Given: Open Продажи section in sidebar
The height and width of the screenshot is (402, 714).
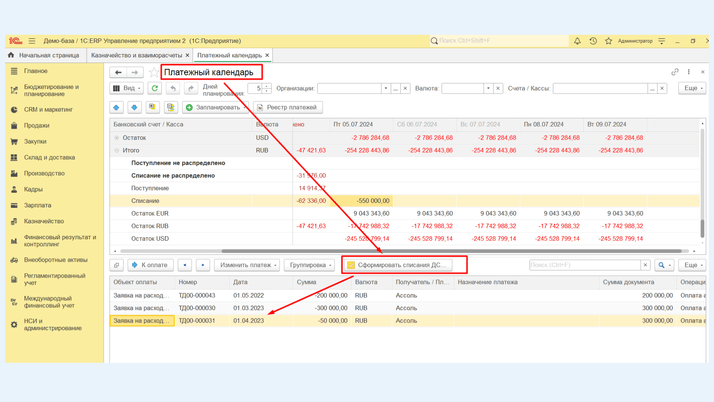Looking at the screenshot, I should coord(37,125).
